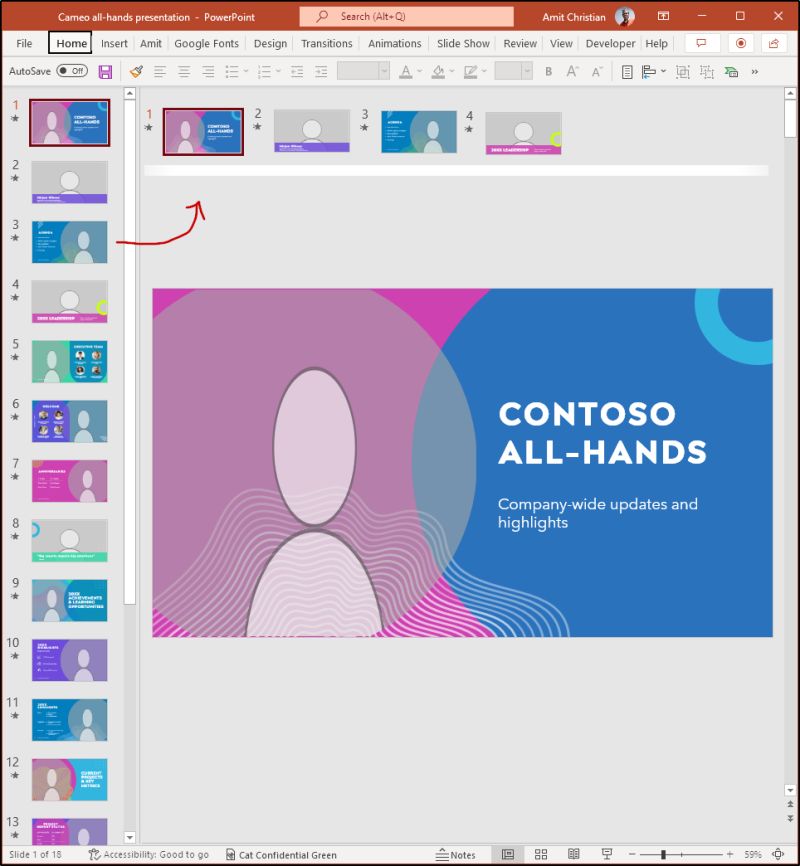800x866 pixels.
Task: Select slide 12 thumbnail in panel
Action: click(70, 780)
